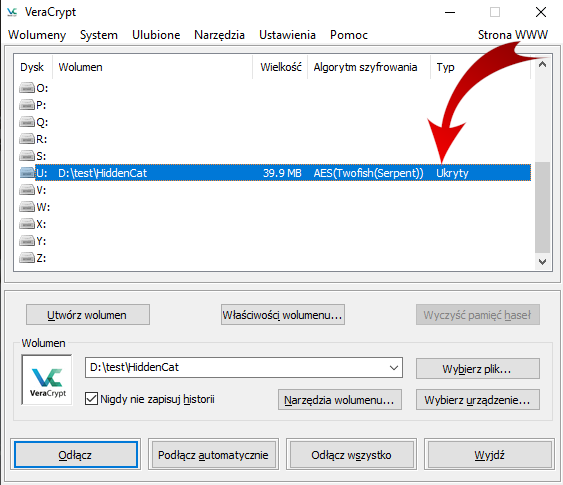Image resolution: width=563 pixels, height=485 pixels.
Task: Click Wyczyść pamięć haseł button
Action: pyautogui.click(x=478, y=315)
